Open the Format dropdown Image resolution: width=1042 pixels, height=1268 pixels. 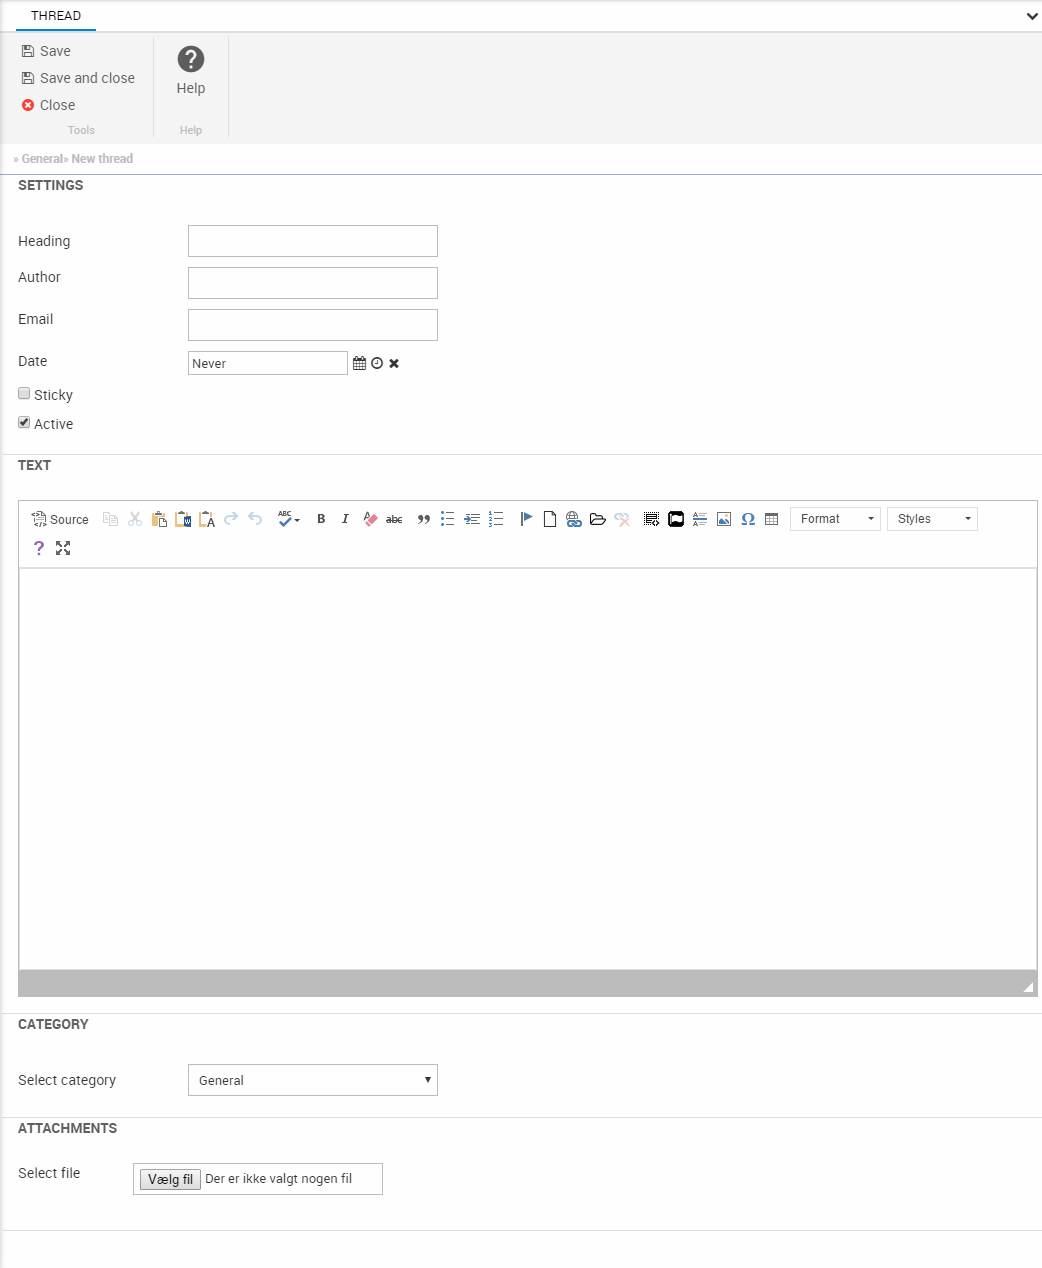pyautogui.click(x=835, y=519)
